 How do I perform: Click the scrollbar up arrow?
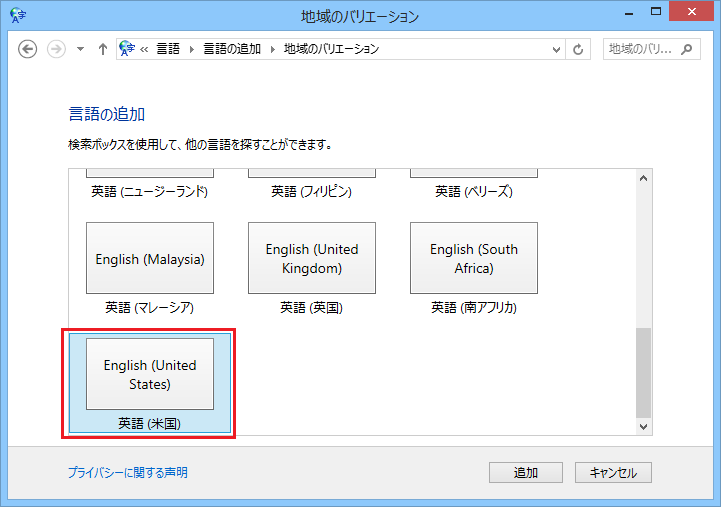pyautogui.click(x=643, y=178)
